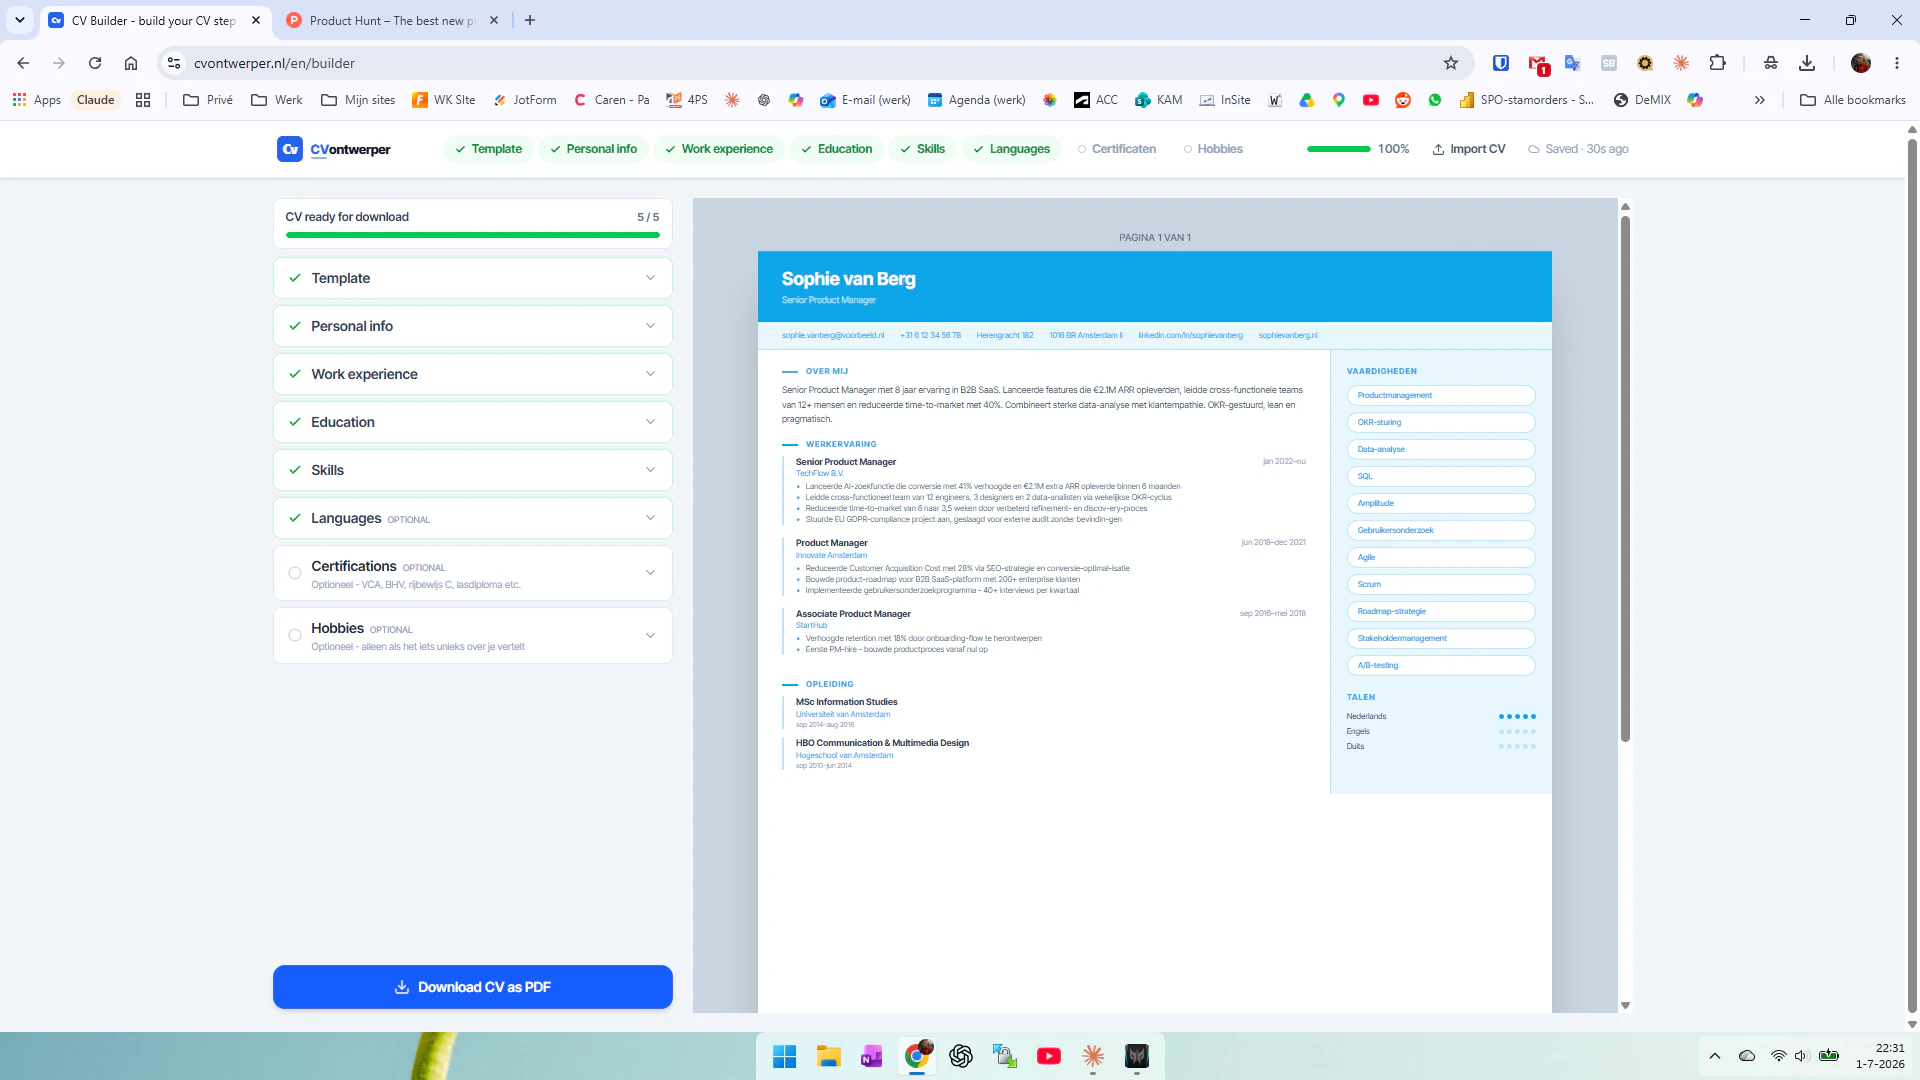Open the Hobbies step in top nav

1213,149
